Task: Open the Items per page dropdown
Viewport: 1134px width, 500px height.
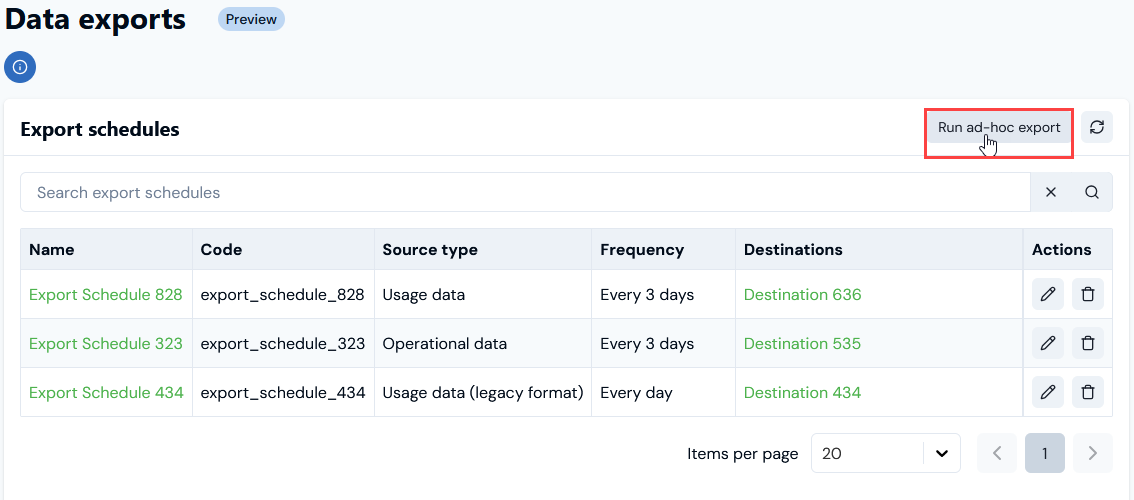Action: point(885,453)
